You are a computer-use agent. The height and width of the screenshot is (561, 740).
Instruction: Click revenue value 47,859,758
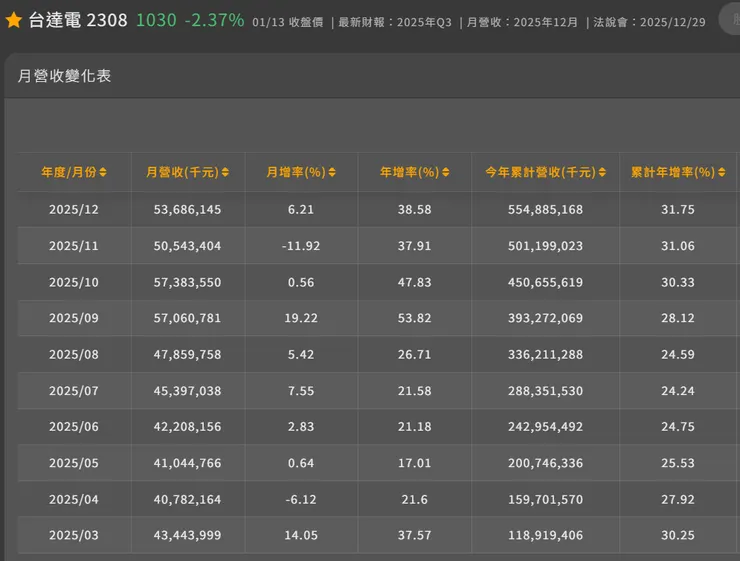(187, 354)
